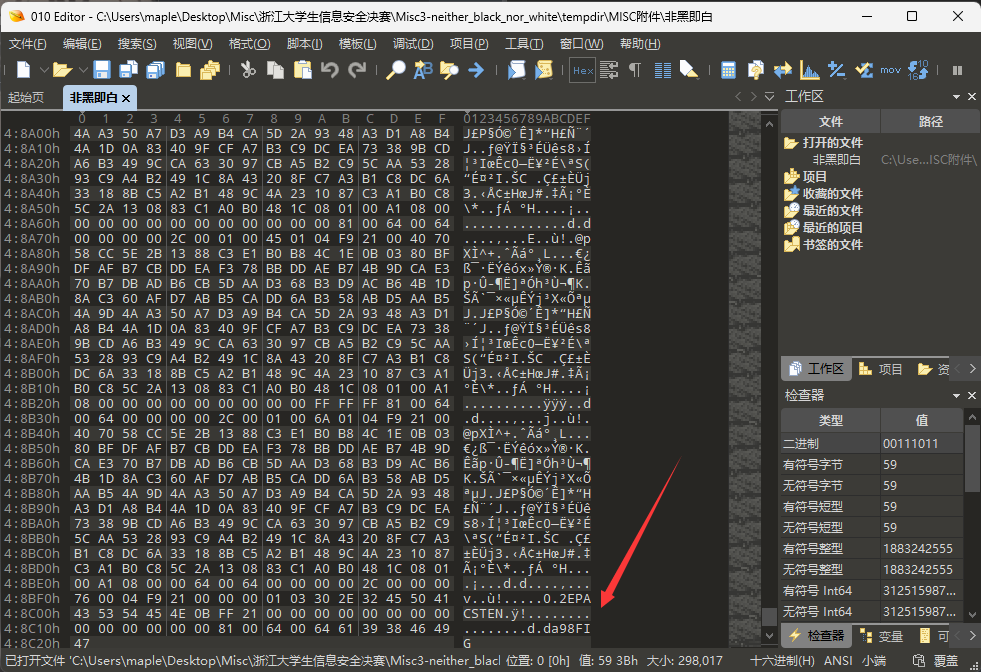Open the 检查器 panel options dropdown arrow

(955, 396)
